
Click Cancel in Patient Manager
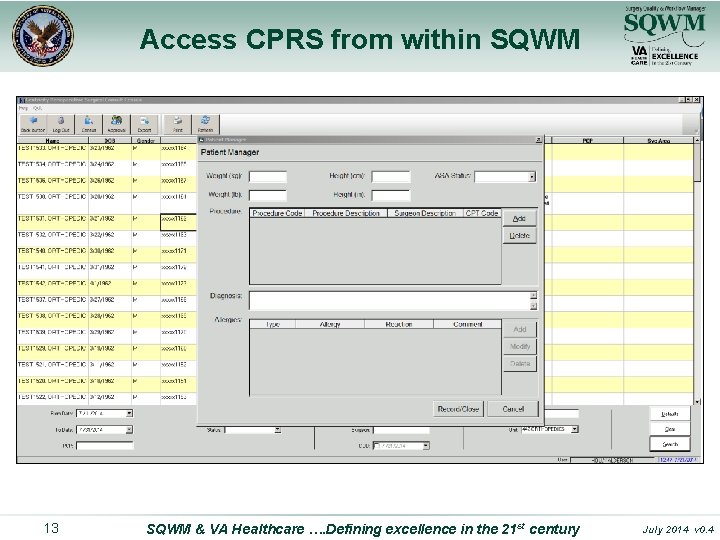click(x=513, y=409)
